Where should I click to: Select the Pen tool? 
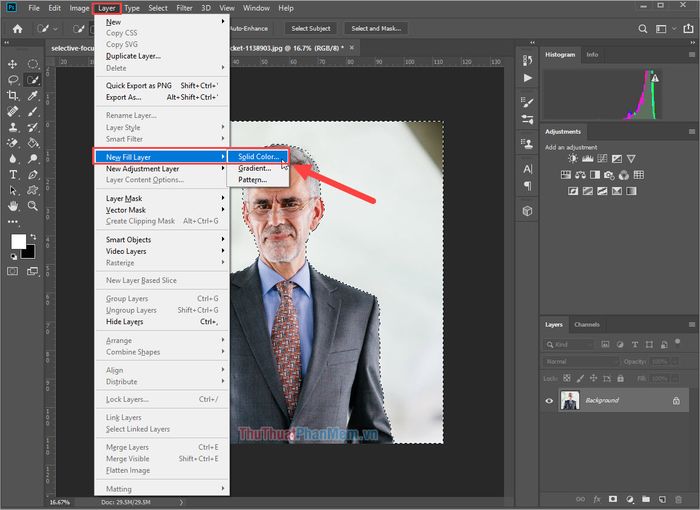tap(33, 175)
